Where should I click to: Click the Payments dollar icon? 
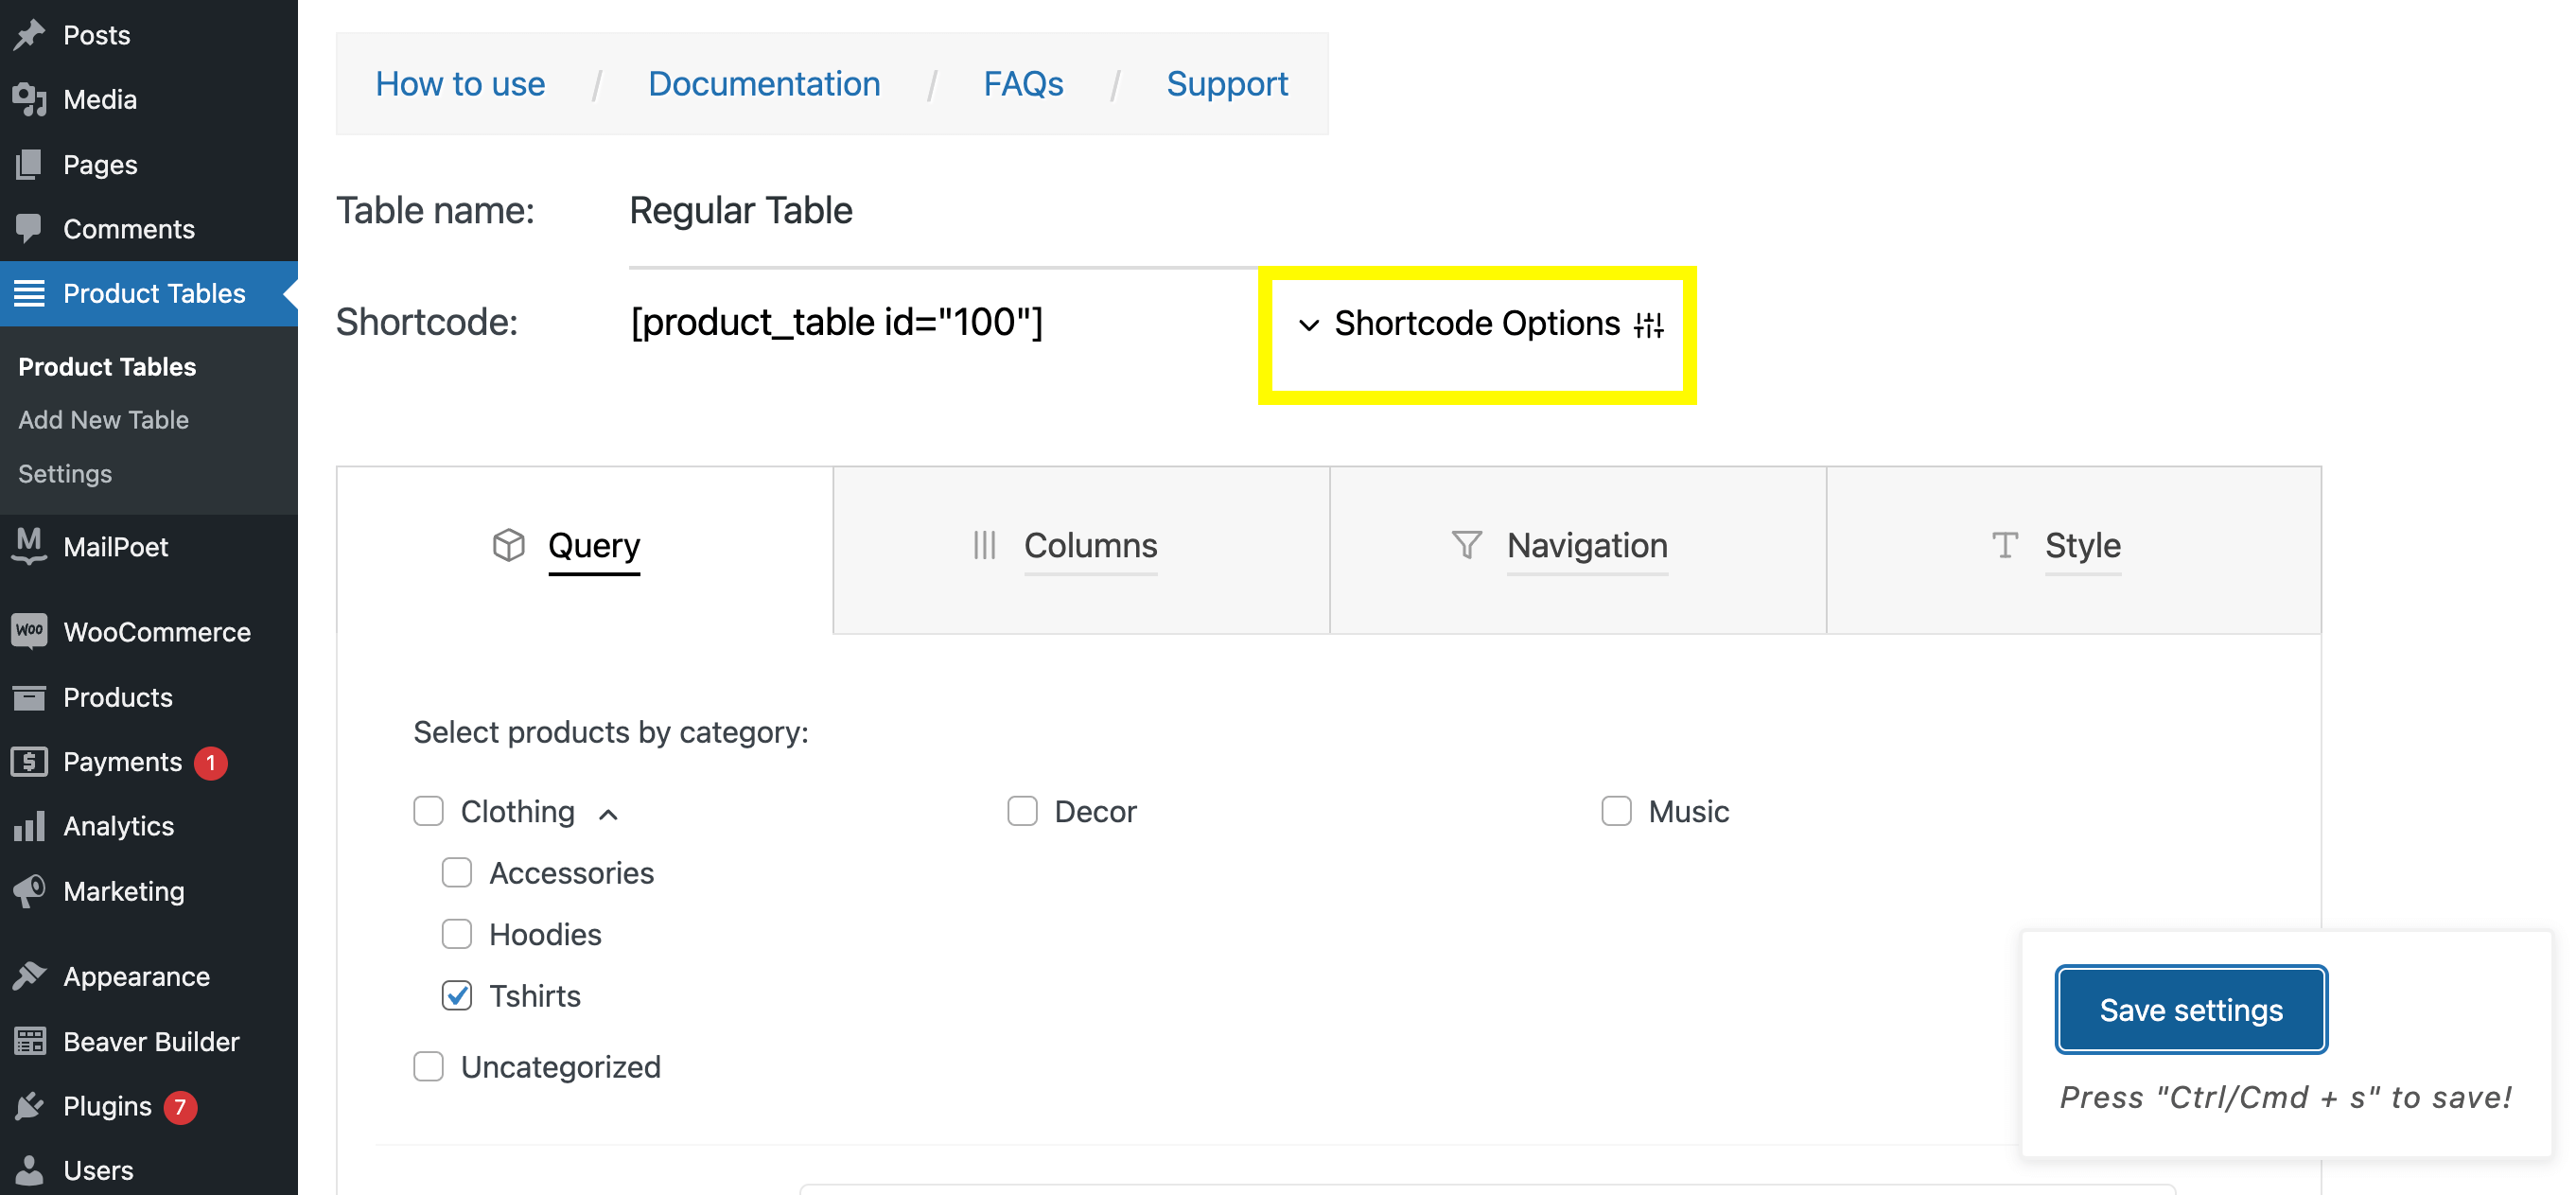30,762
